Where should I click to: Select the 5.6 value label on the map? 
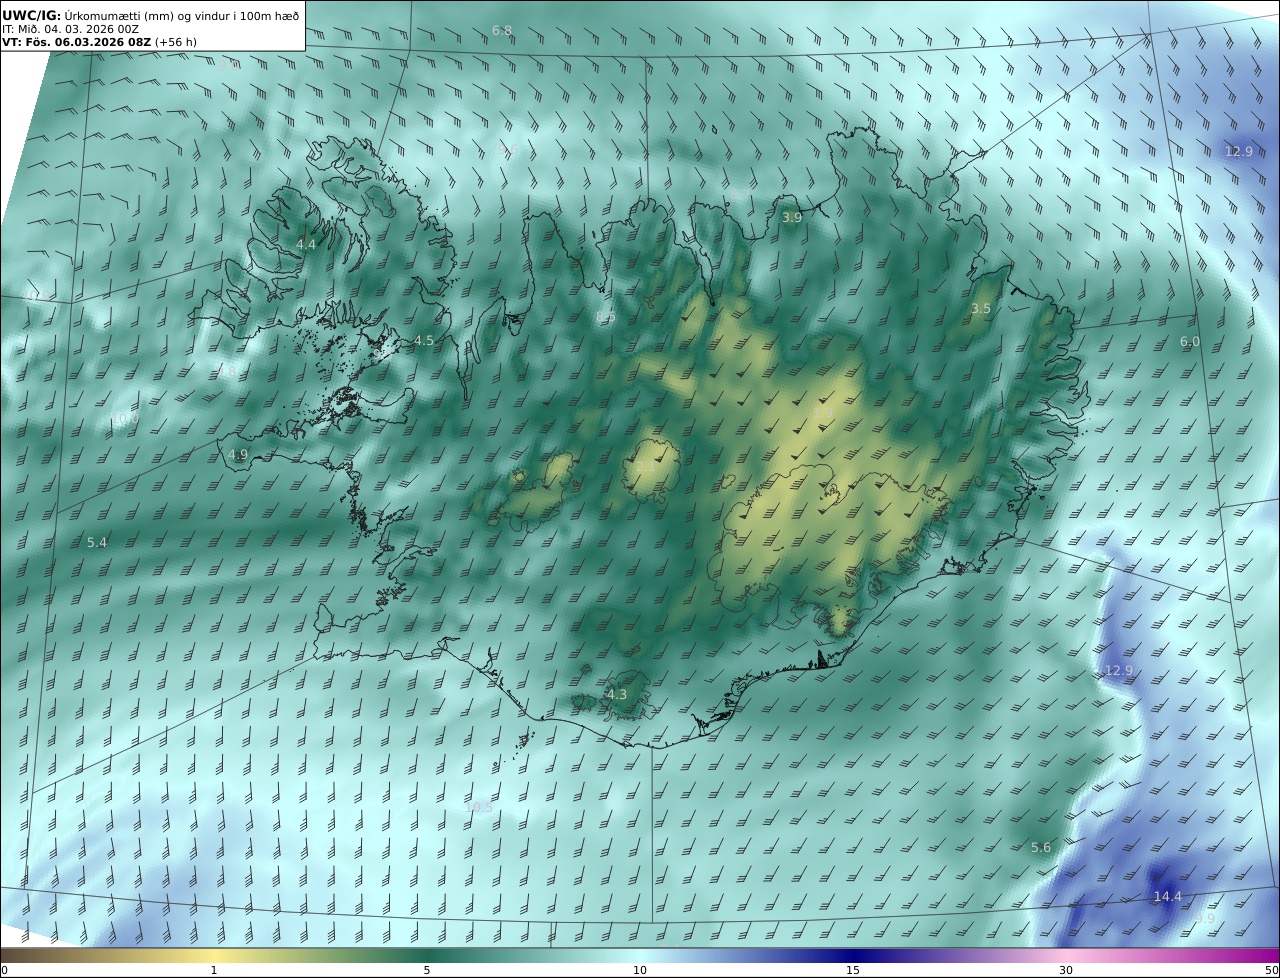coord(1041,847)
